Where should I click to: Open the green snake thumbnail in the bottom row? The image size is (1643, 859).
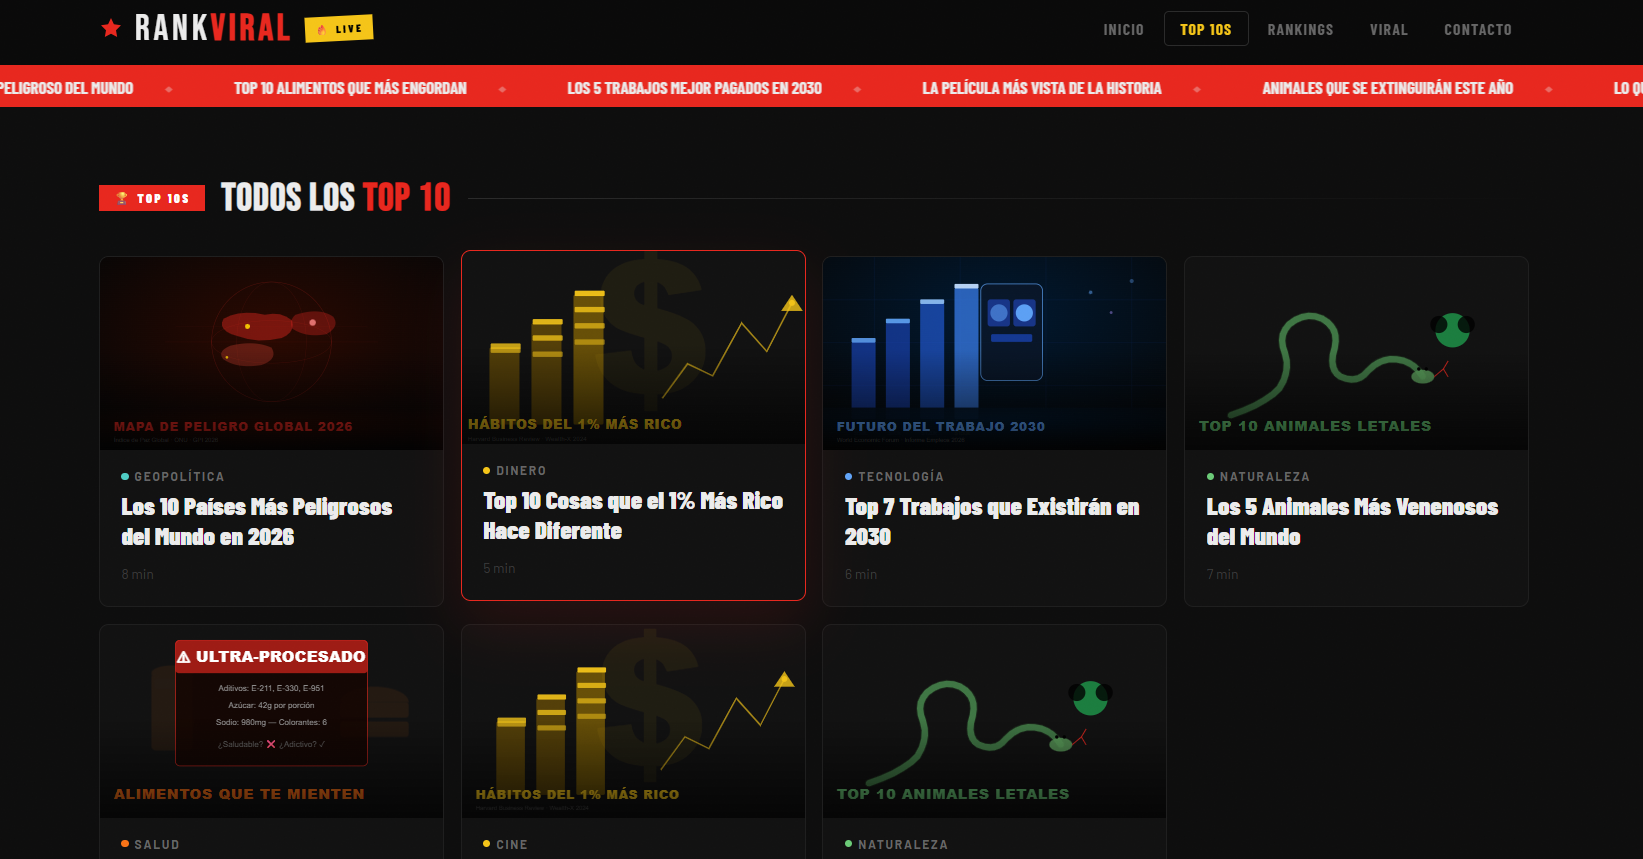994,721
